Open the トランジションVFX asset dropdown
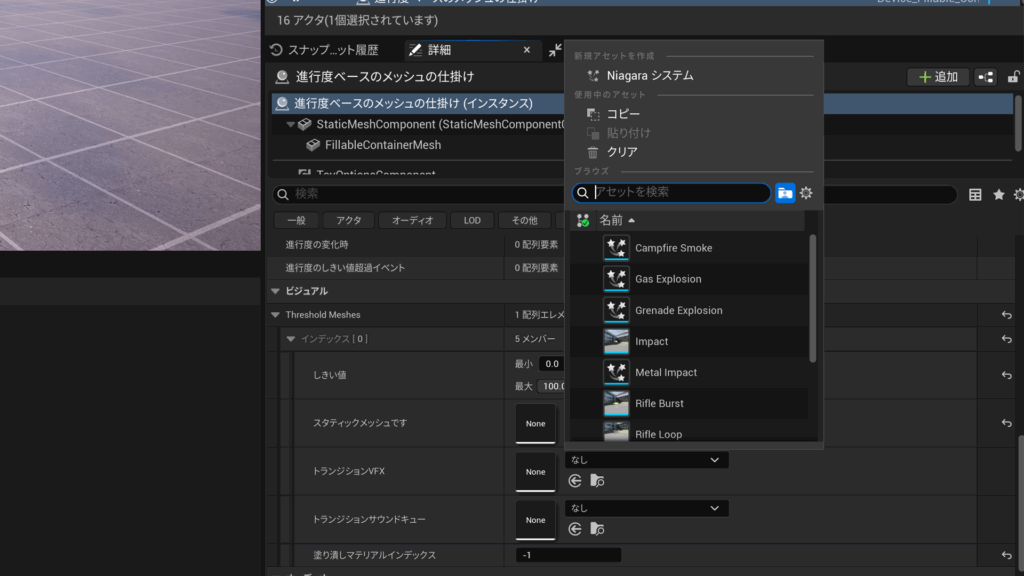This screenshot has height=576, width=1024. tap(647, 460)
